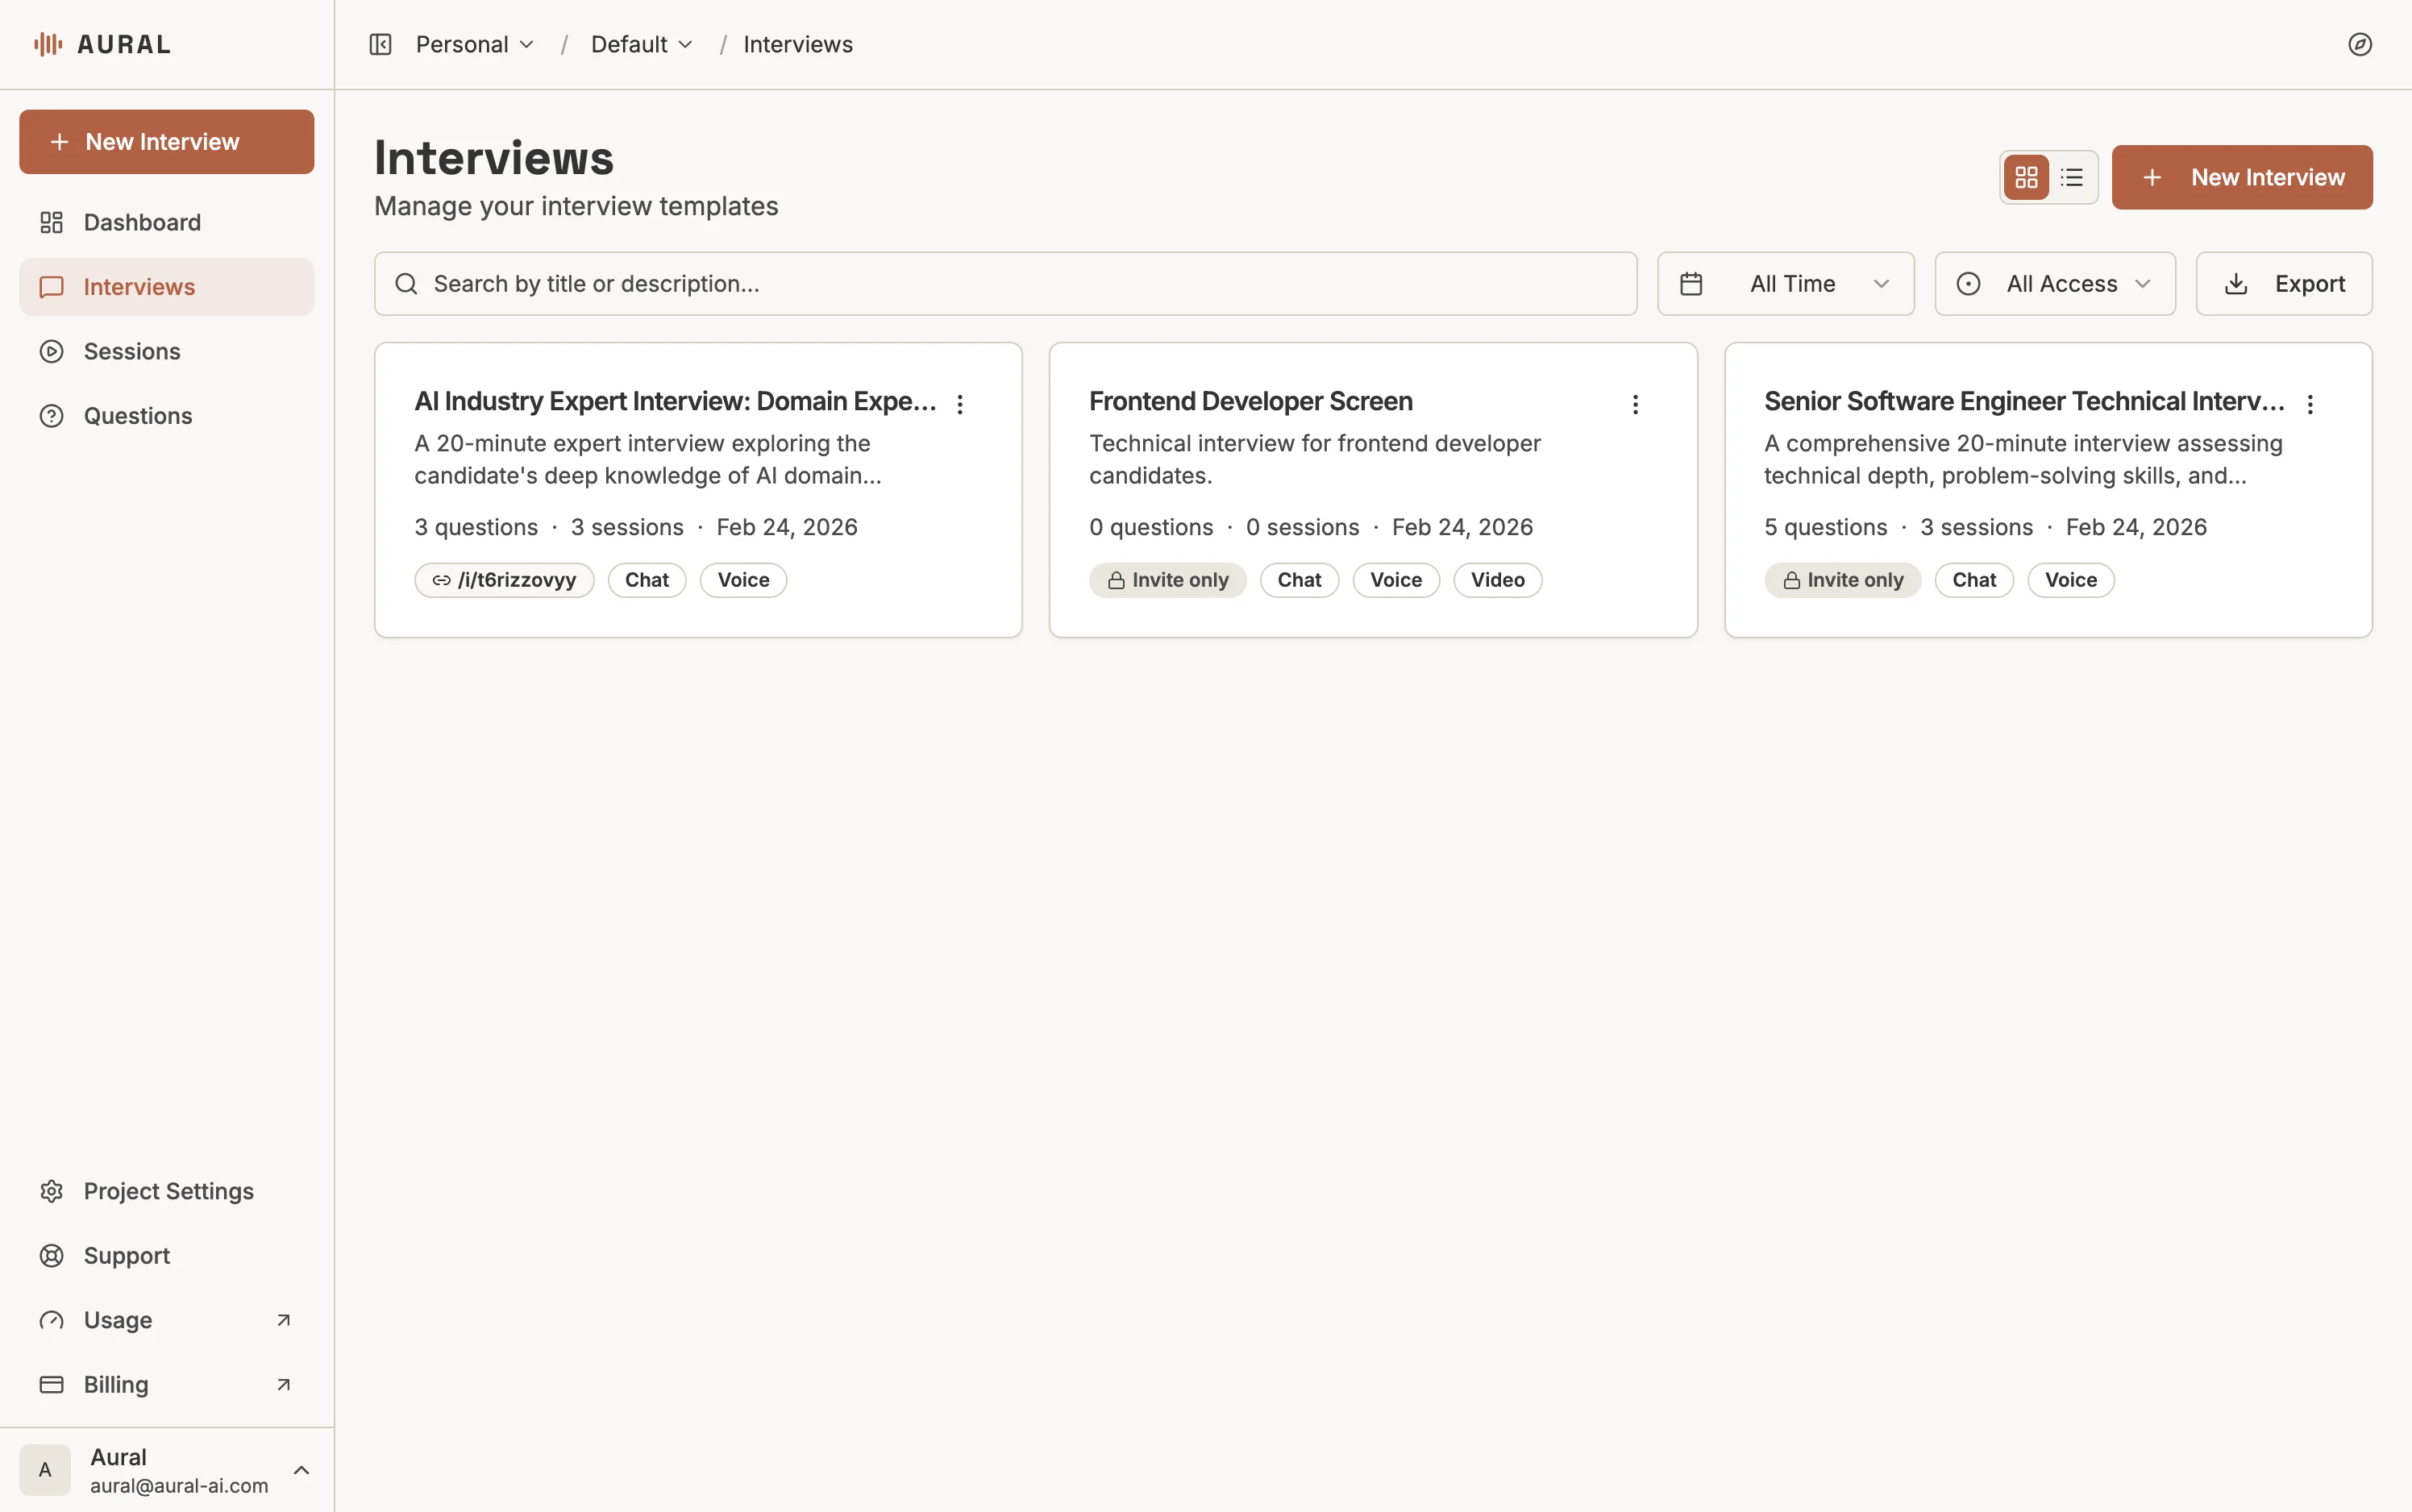Click the search magnifier icon
The image size is (2412, 1512).
(x=406, y=284)
